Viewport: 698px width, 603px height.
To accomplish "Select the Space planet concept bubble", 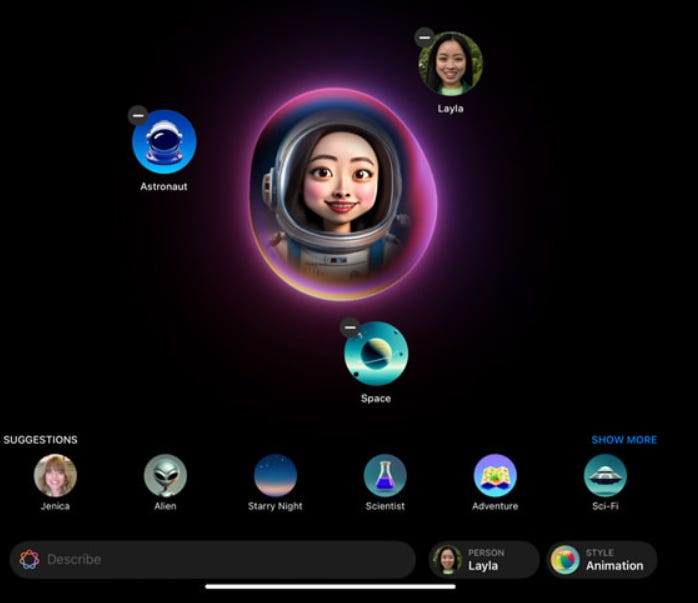I will coord(376,353).
